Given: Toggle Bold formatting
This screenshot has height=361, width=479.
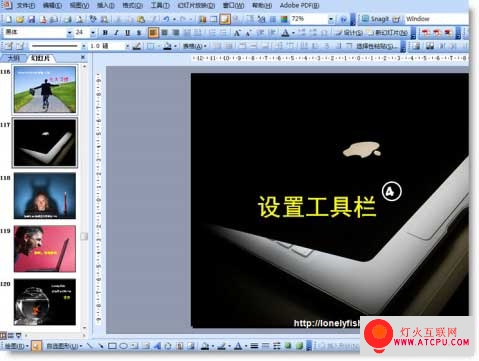Looking at the screenshot, I should (x=105, y=33).
